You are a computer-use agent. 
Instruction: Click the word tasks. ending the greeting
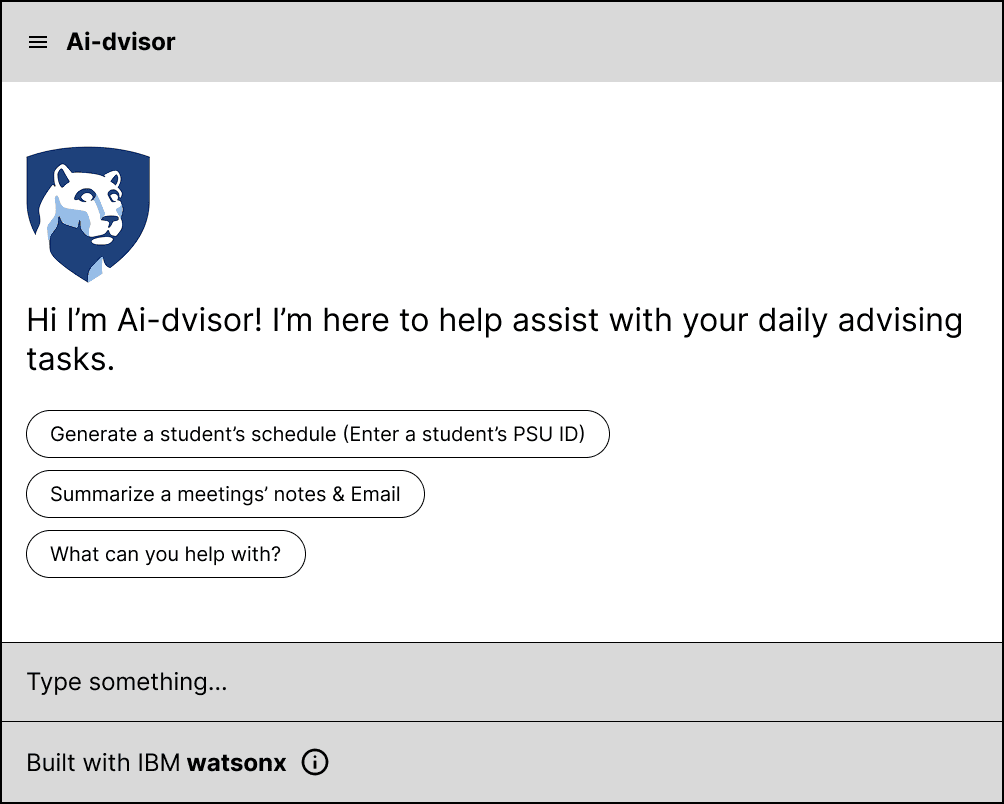click(x=70, y=359)
